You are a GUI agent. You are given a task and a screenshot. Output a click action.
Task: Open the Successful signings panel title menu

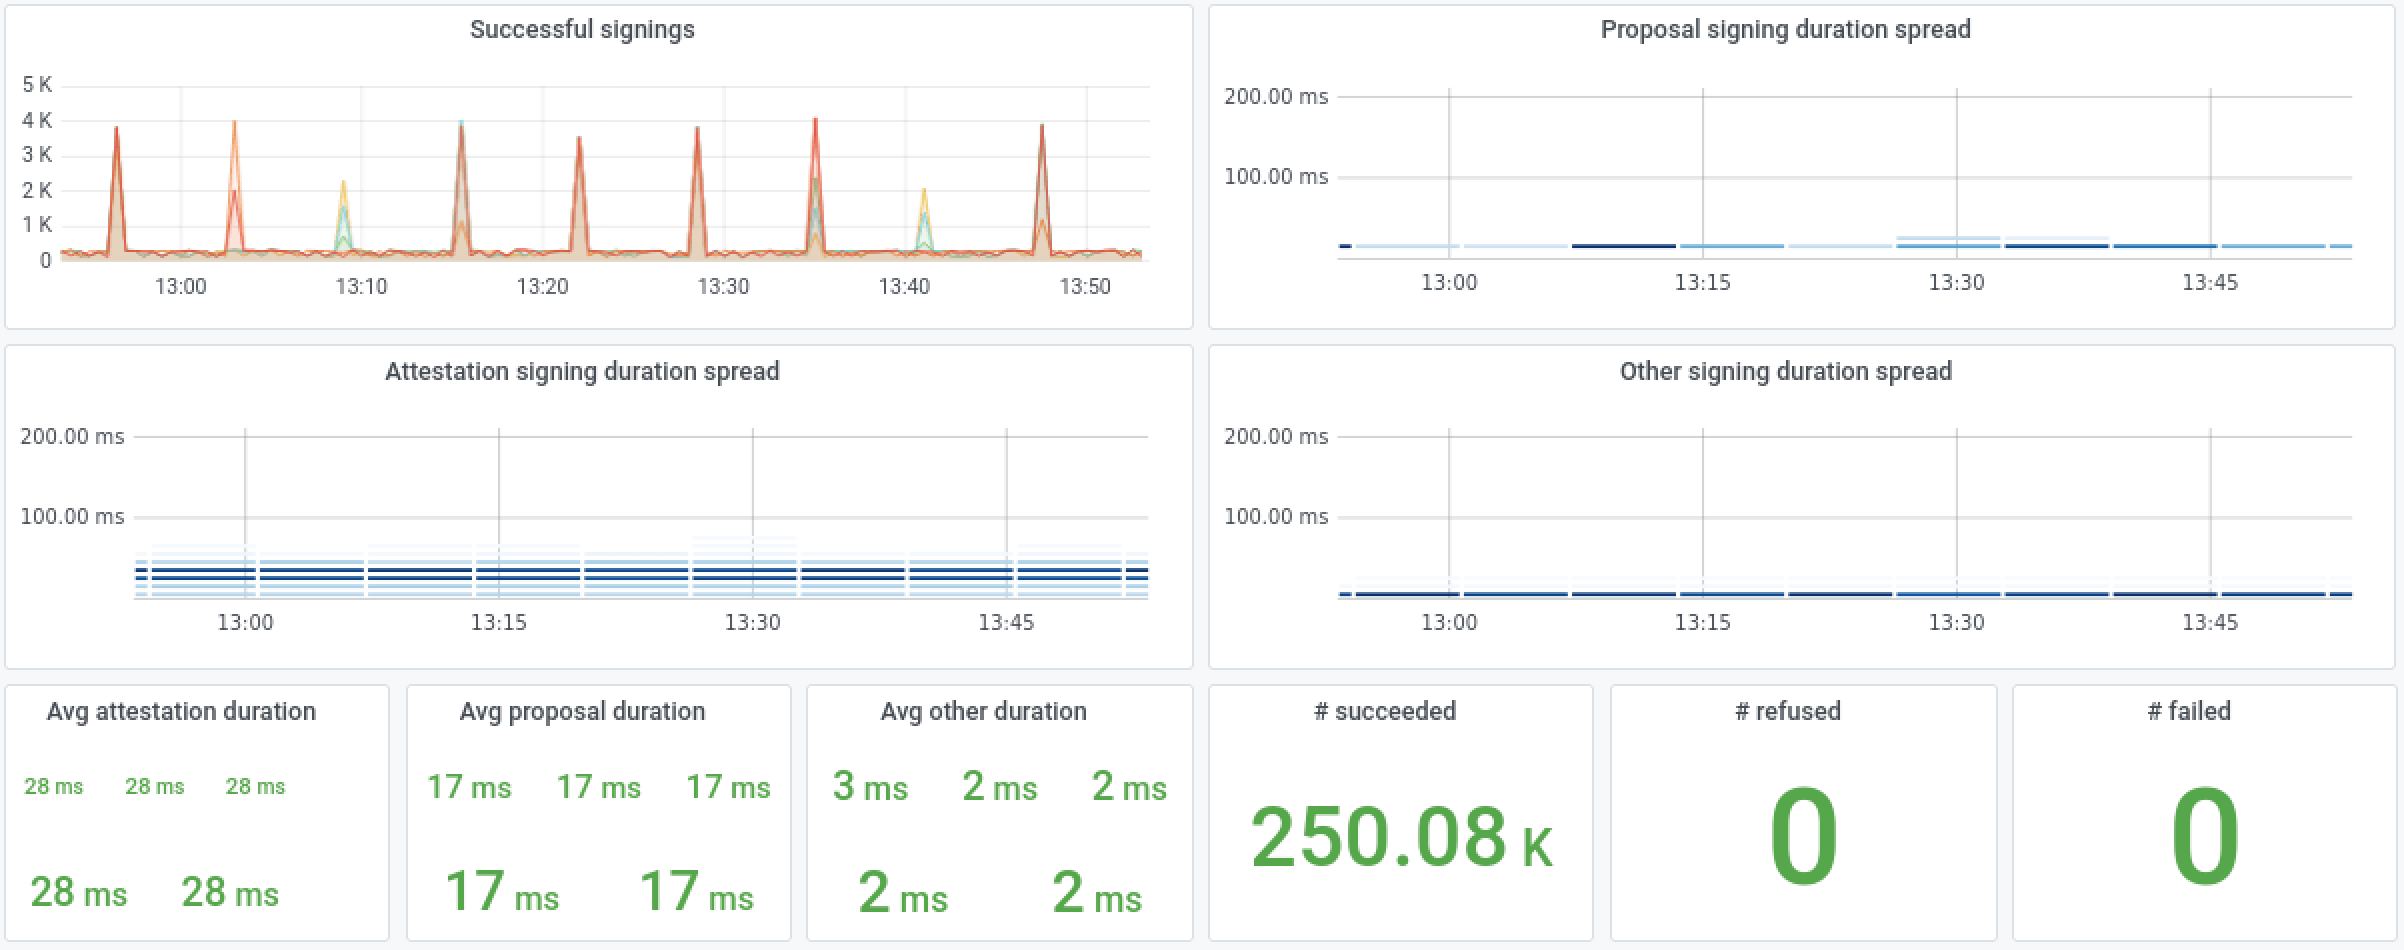click(582, 30)
